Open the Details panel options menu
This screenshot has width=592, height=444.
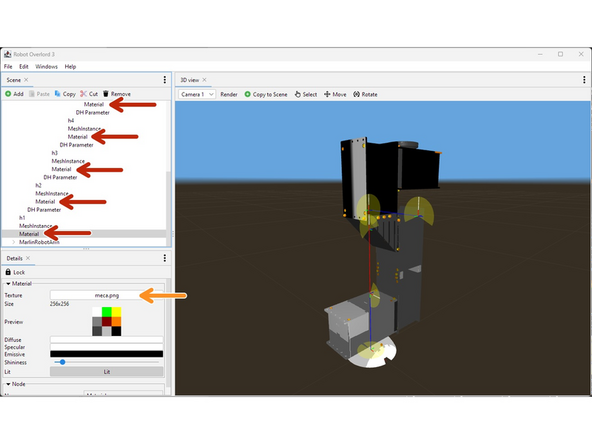coord(165,258)
